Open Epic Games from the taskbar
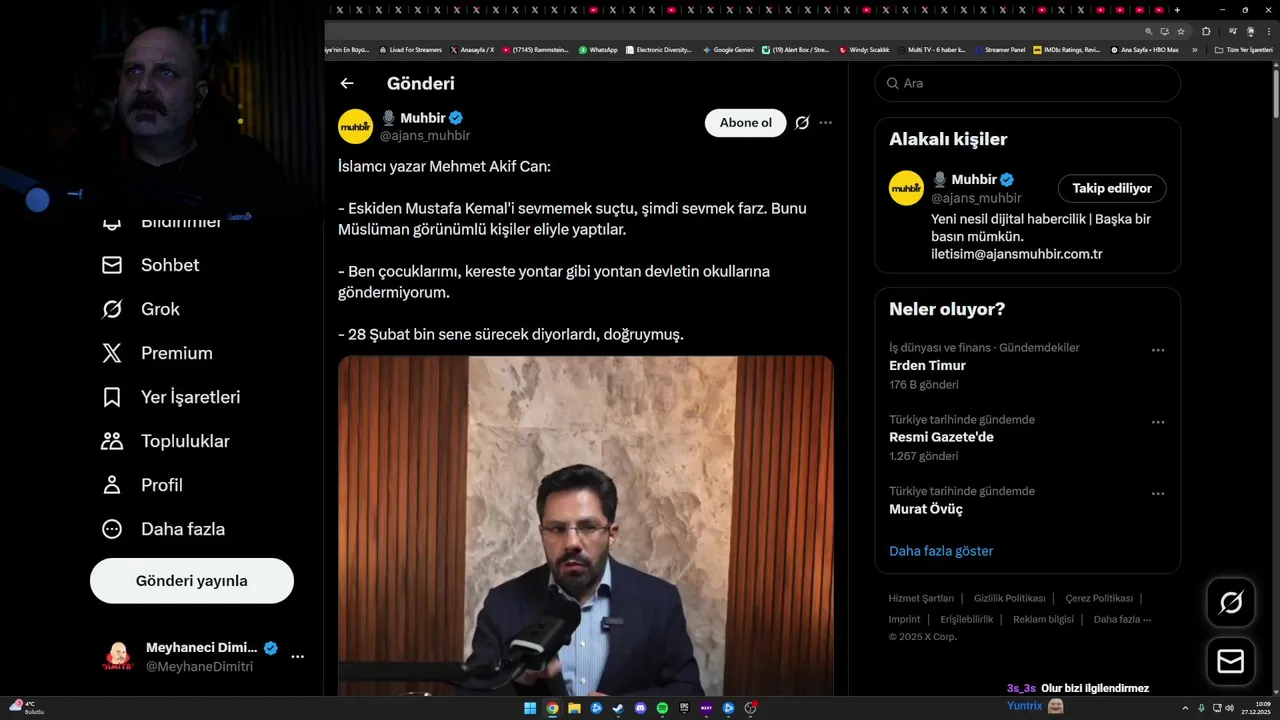The height and width of the screenshot is (720, 1280). [684, 708]
